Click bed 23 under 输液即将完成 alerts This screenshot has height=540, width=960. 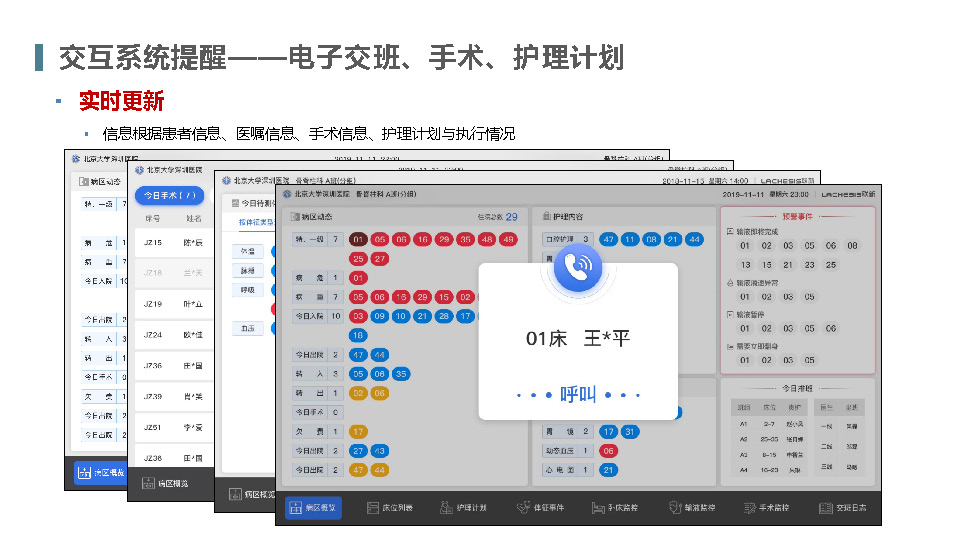point(809,265)
